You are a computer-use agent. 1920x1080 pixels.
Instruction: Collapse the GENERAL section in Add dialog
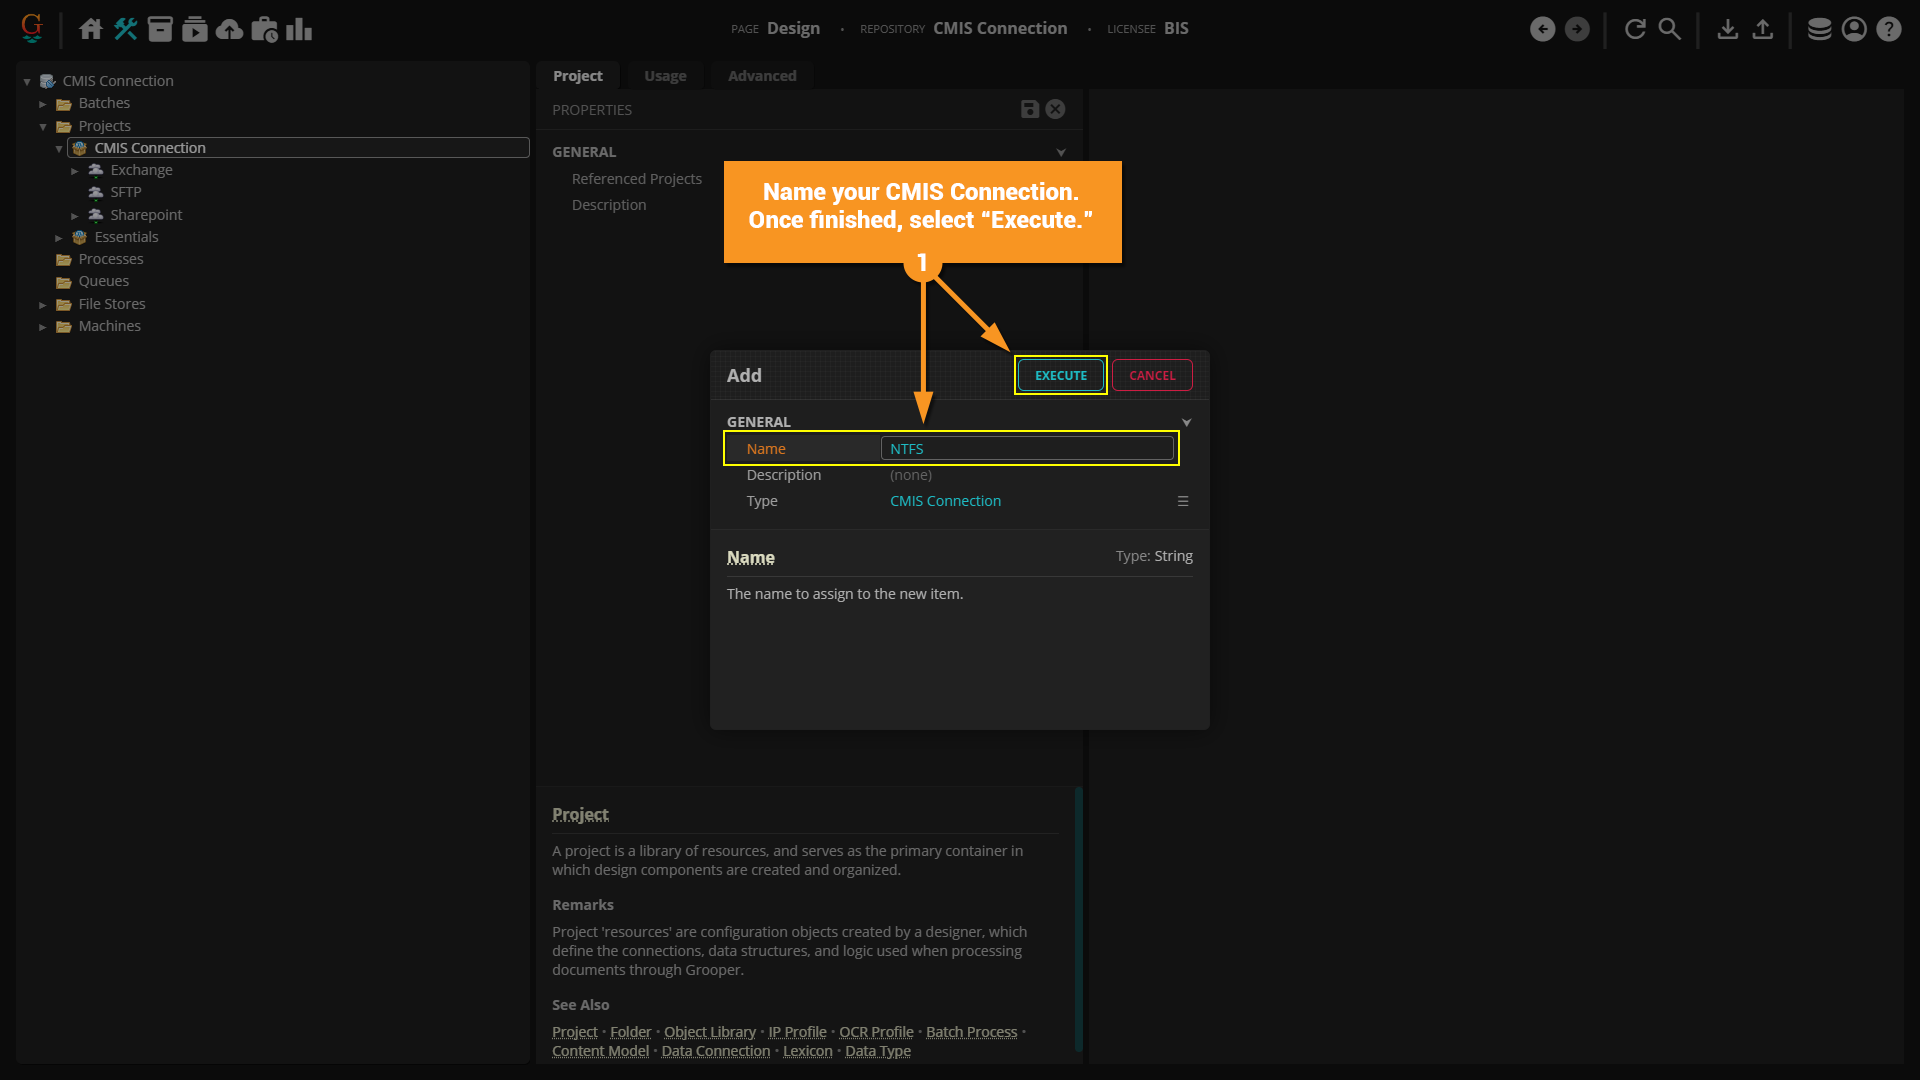[1186, 422]
